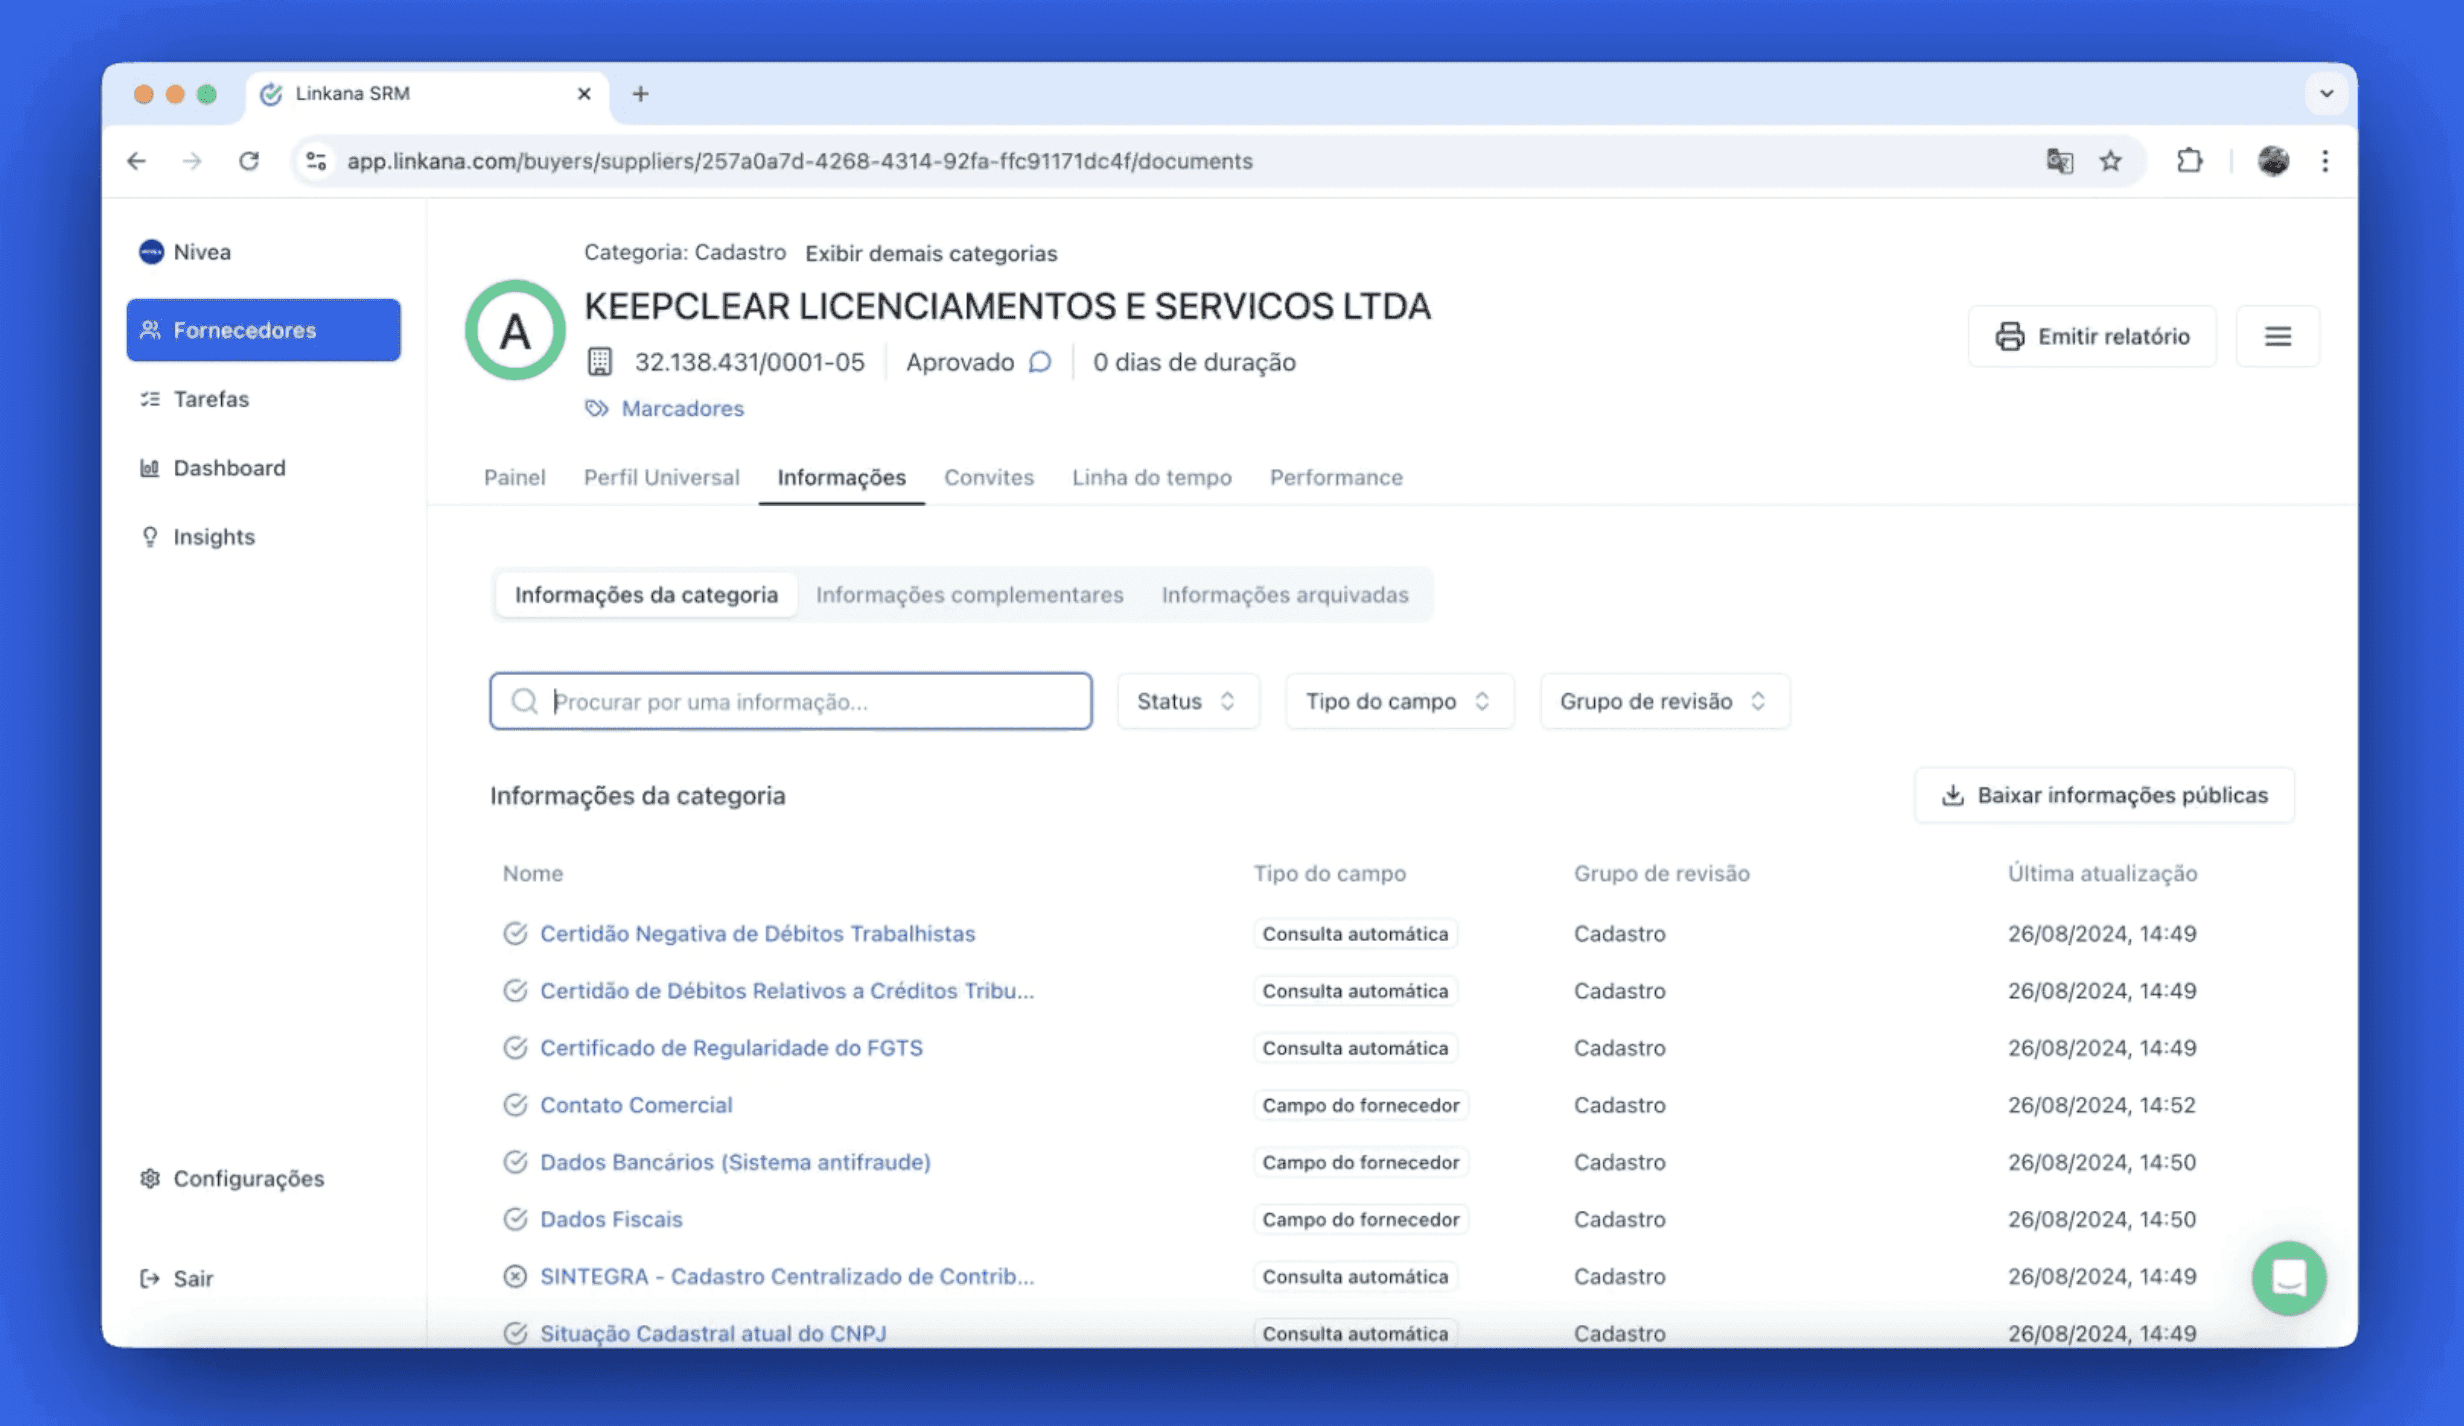Screen dimensions: 2464x1426
Task: Switch to the Painel tab
Action: (515, 477)
